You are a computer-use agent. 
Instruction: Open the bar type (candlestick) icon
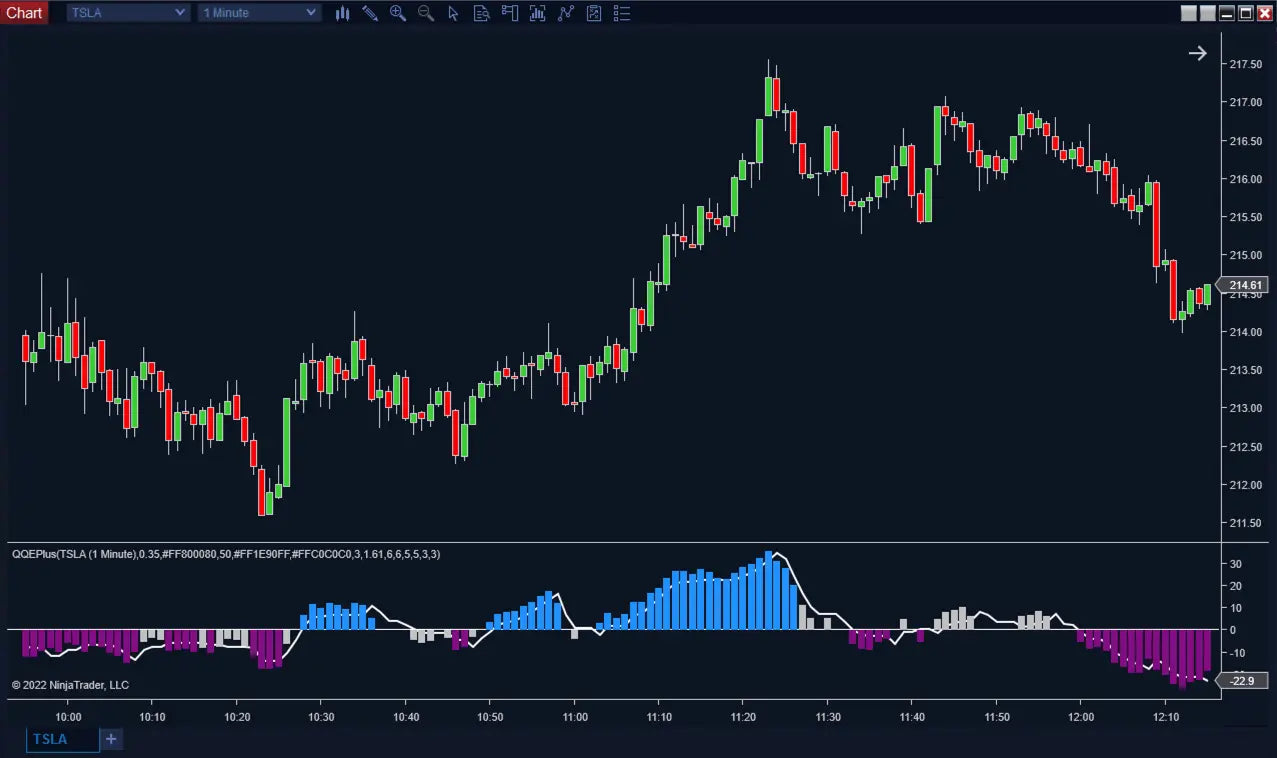click(x=342, y=13)
